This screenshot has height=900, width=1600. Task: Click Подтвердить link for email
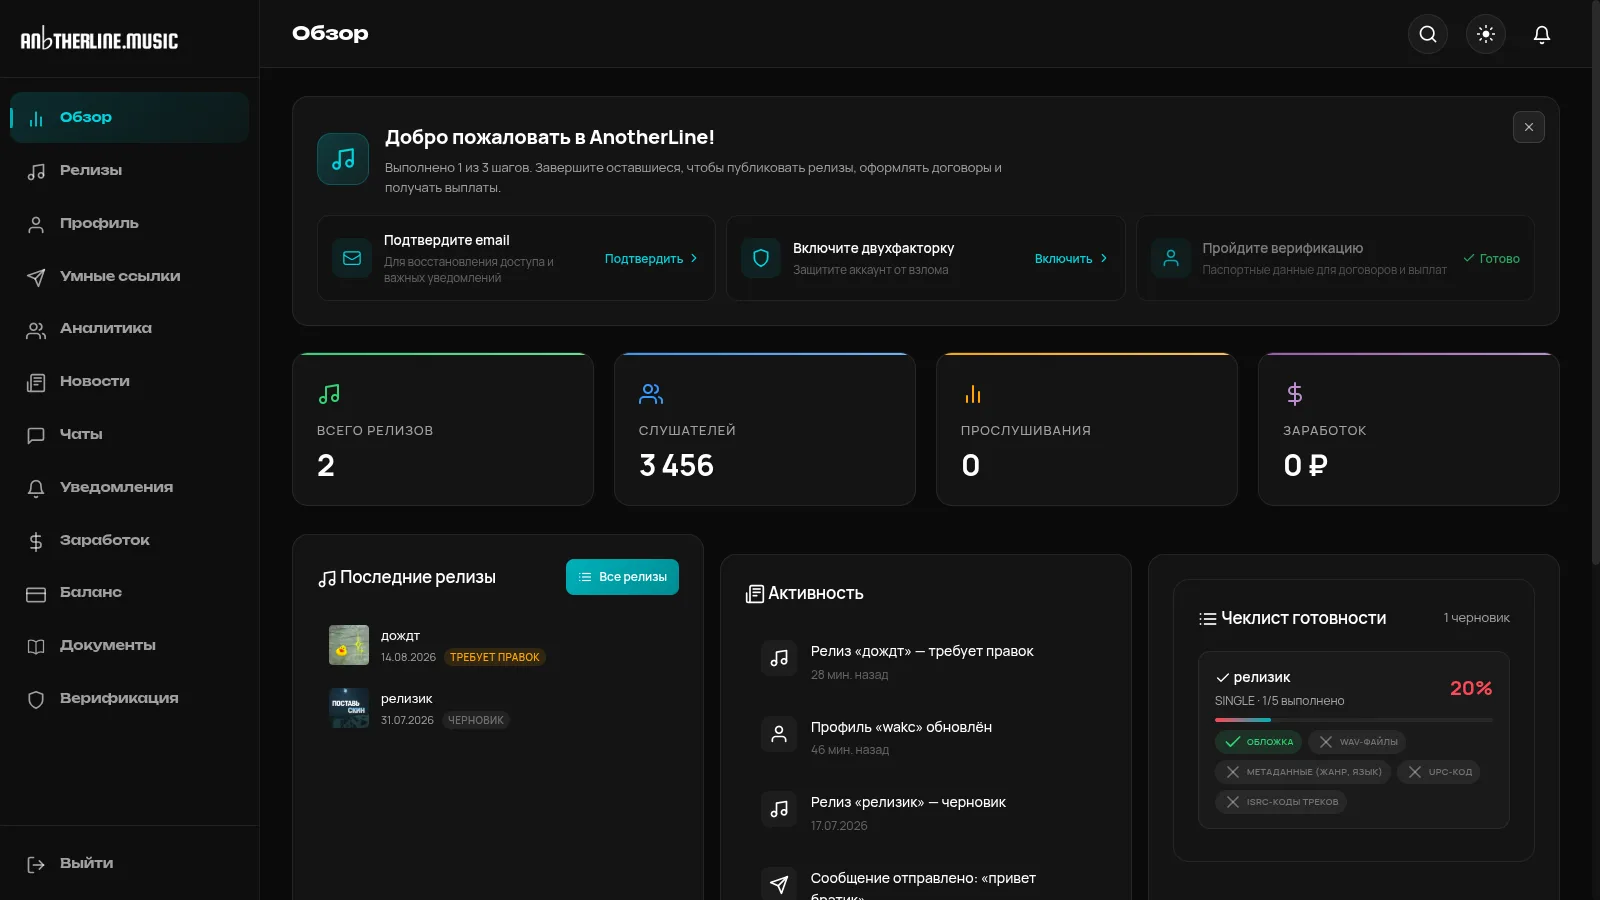(651, 258)
